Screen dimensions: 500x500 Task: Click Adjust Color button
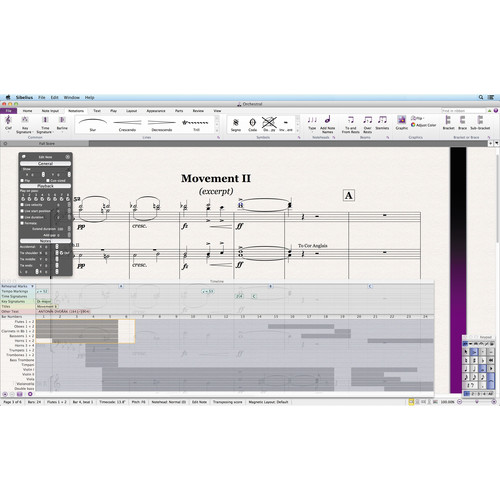pos(424,125)
